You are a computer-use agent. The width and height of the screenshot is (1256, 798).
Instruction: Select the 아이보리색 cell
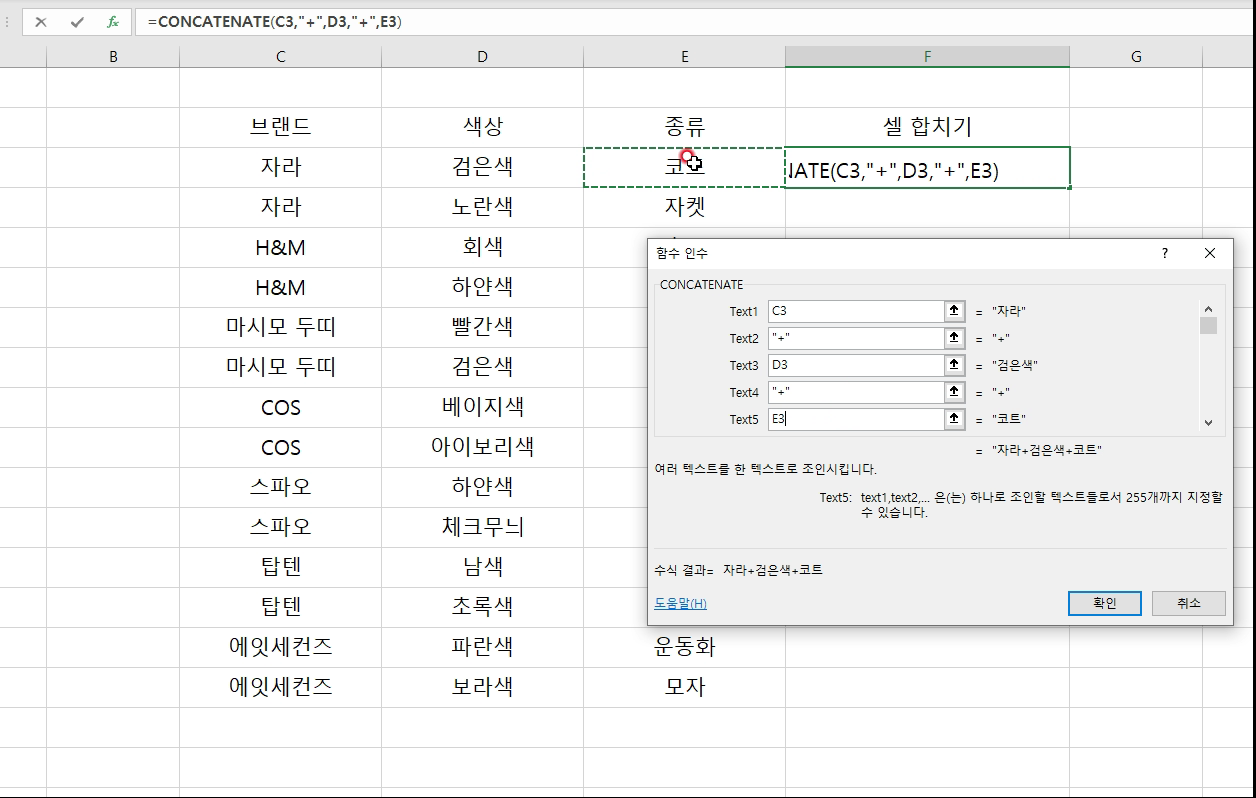[482, 447]
